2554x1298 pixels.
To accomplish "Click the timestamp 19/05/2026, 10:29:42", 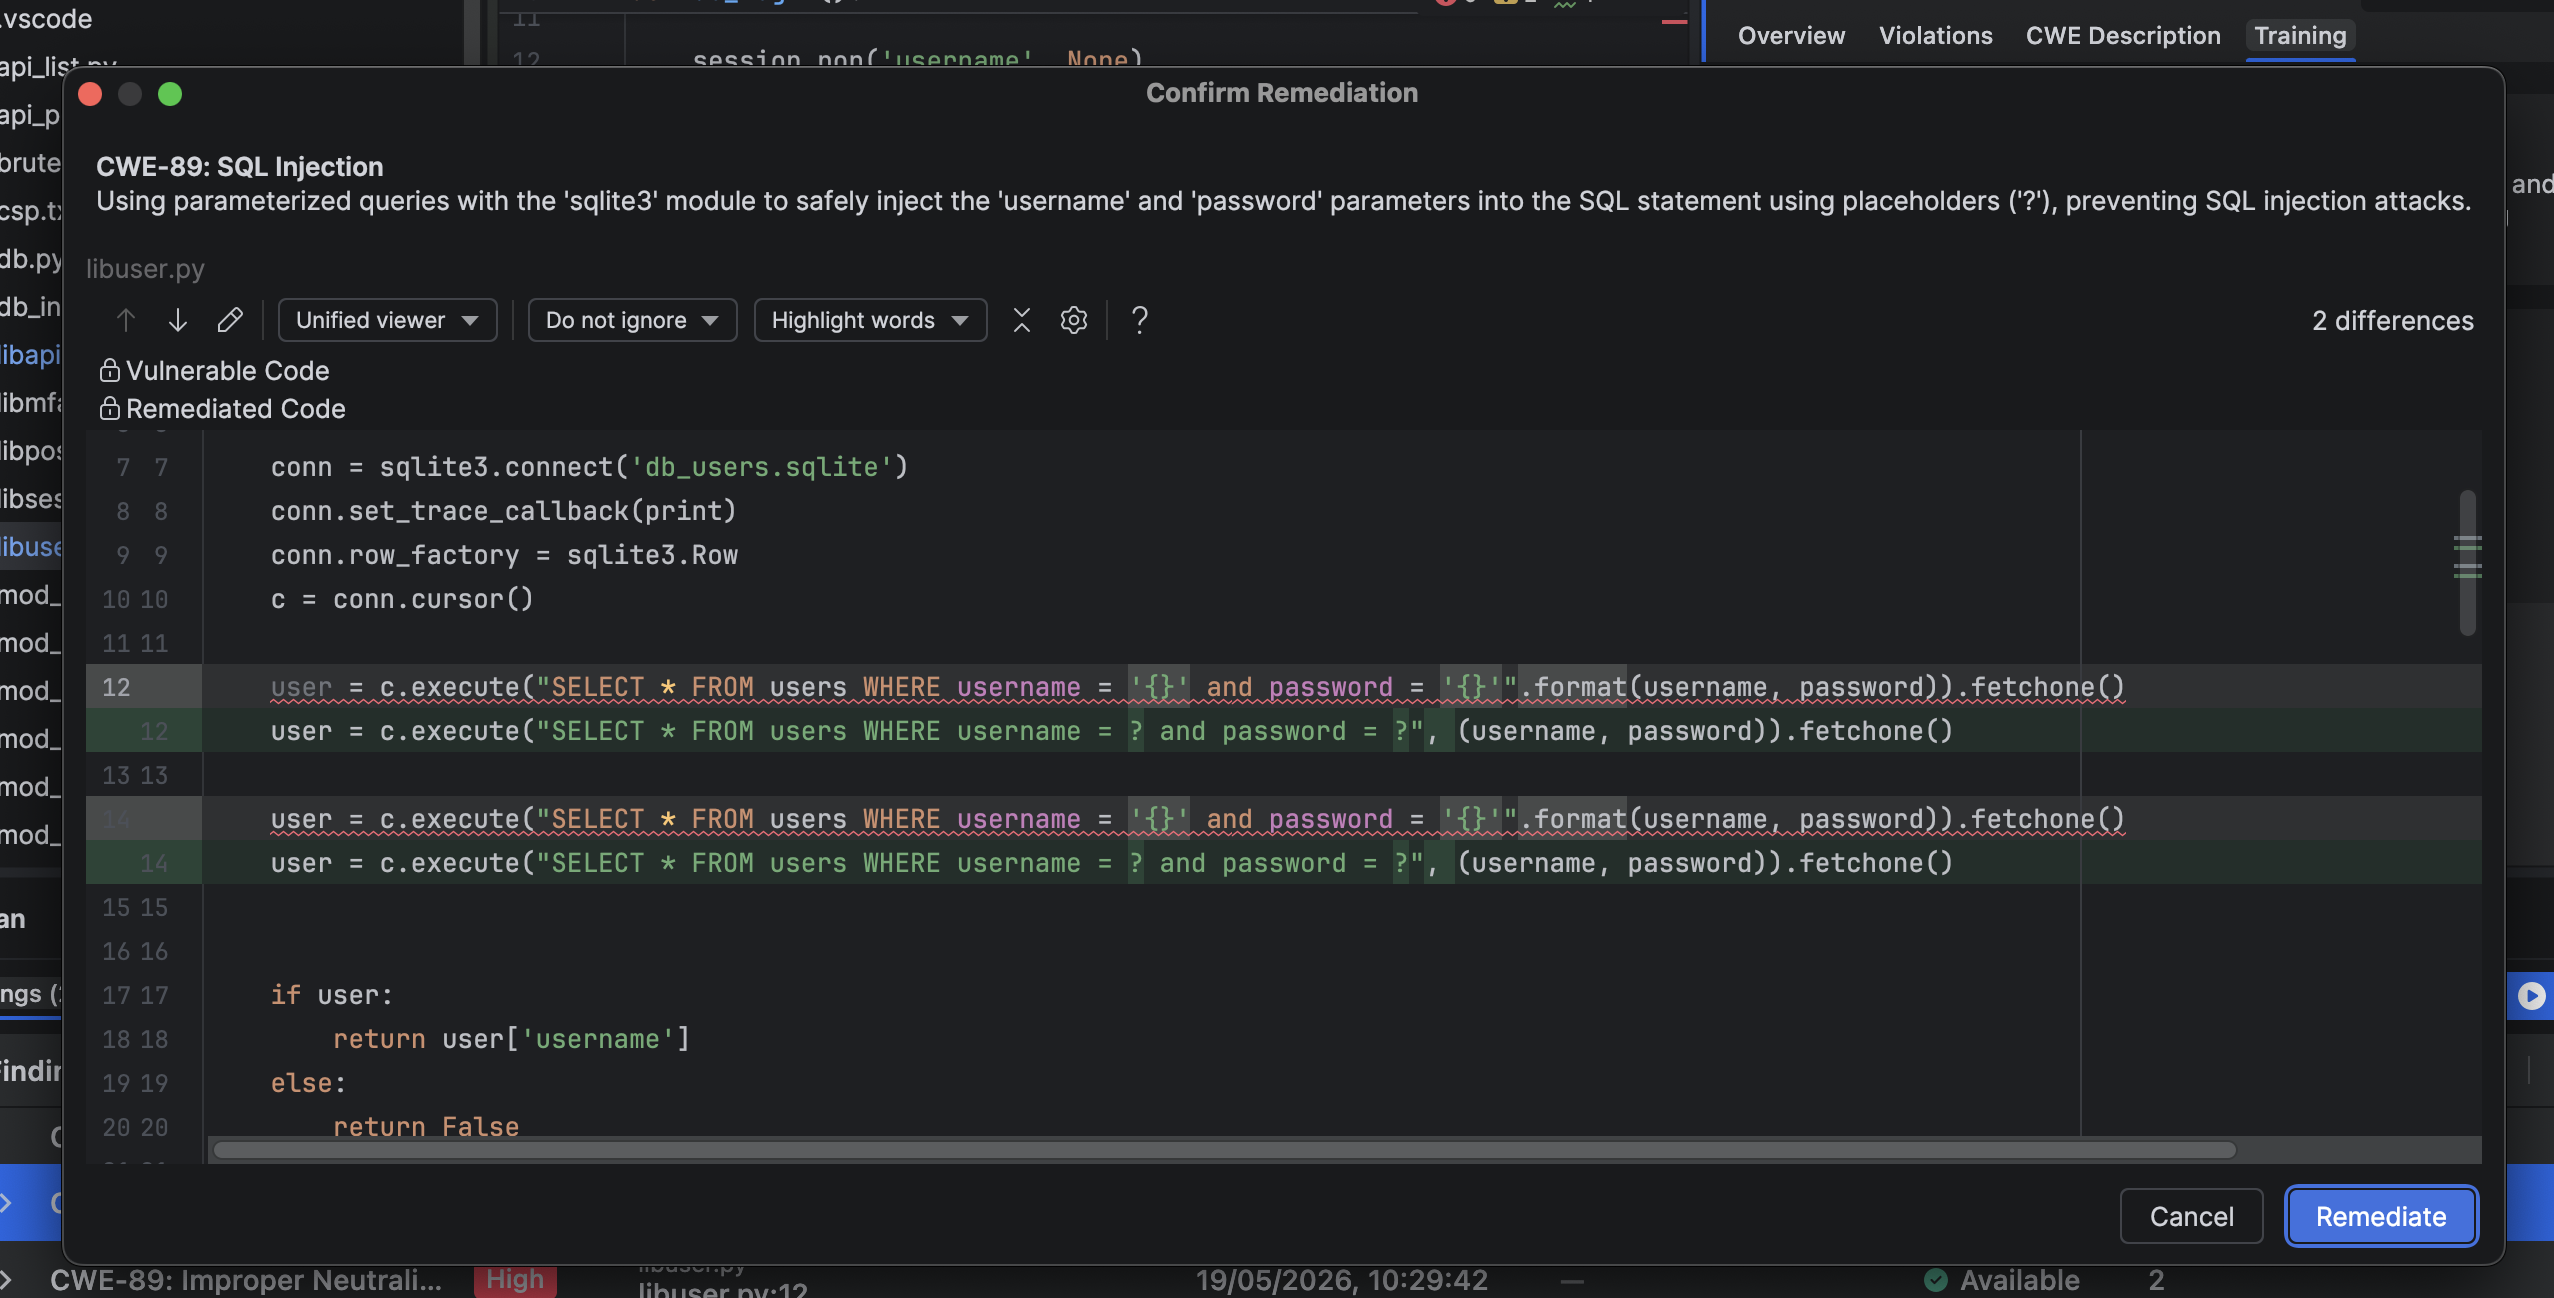I will coord(1341,1280).
